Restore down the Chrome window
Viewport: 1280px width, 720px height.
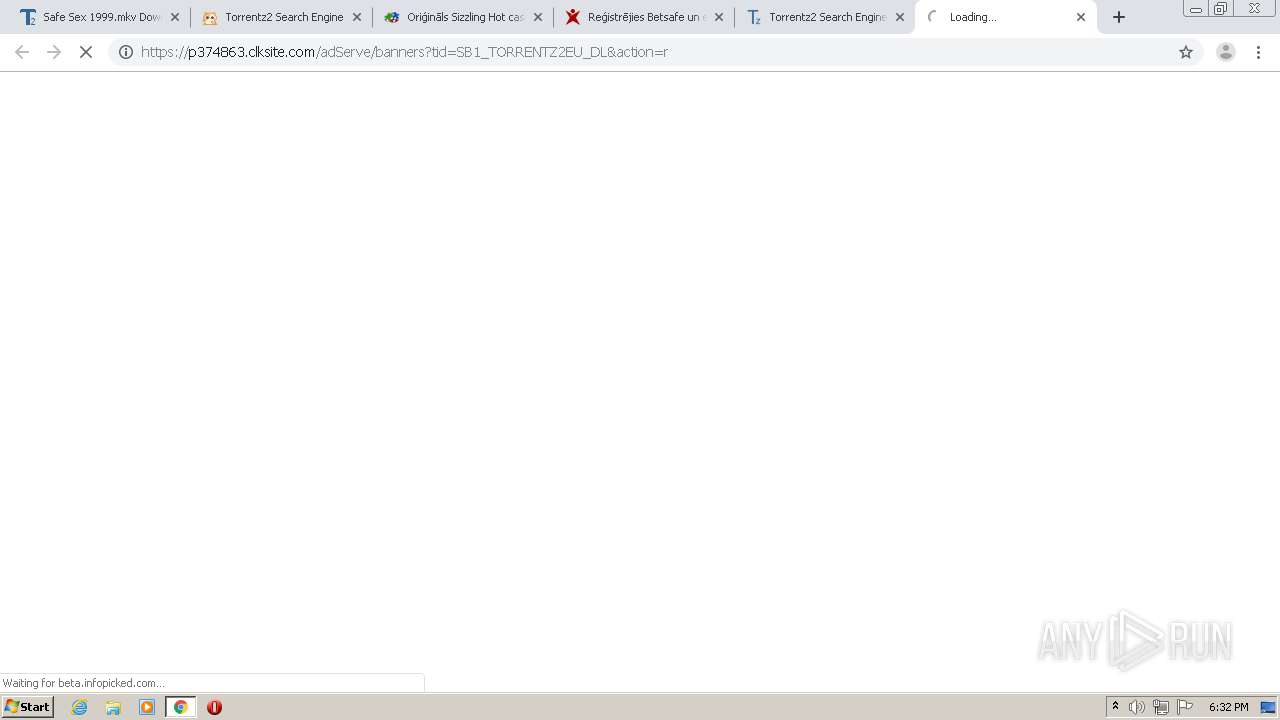tap(1221, 9)
